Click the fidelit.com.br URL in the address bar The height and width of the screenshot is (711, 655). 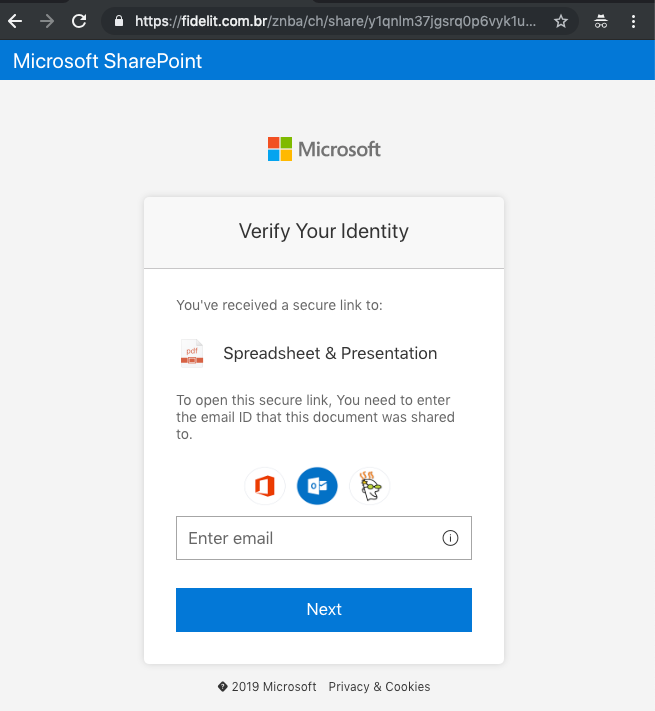(x=335, y=21)
